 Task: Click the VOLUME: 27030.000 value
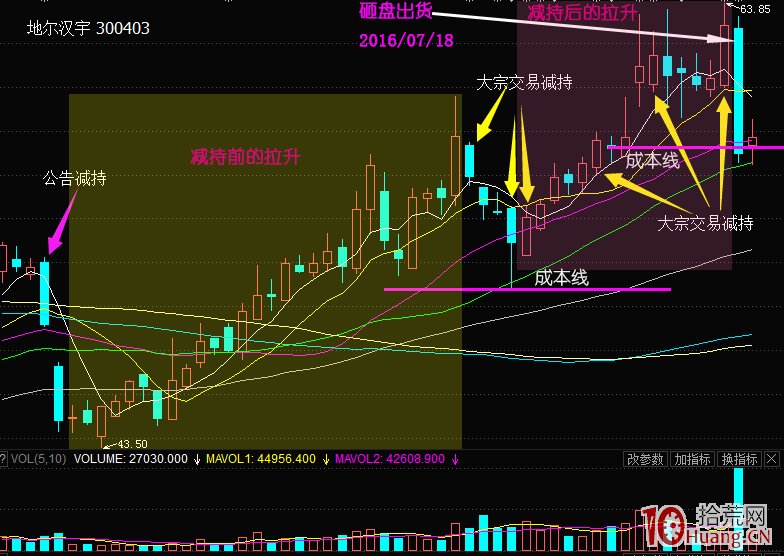tap(130, 459)
